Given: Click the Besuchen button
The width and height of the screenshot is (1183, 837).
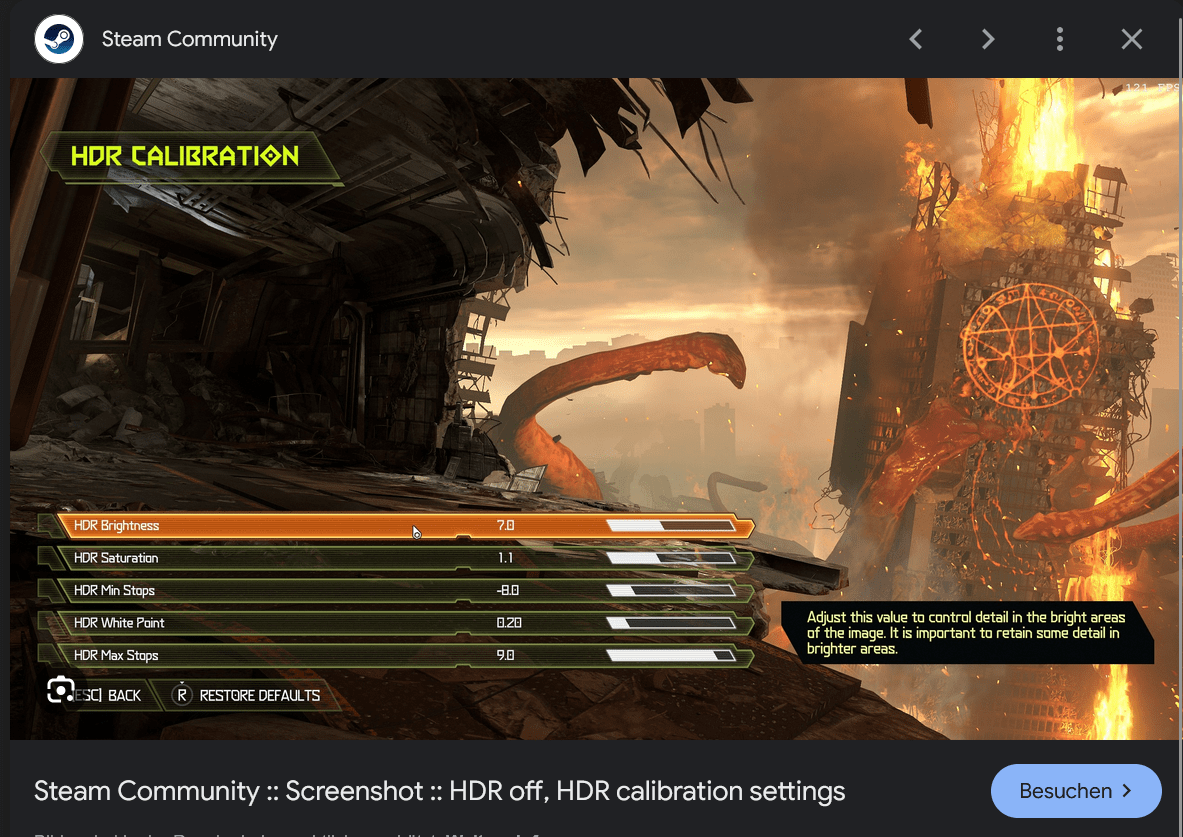Looking at the screenshot, I should coord(1076,791).
